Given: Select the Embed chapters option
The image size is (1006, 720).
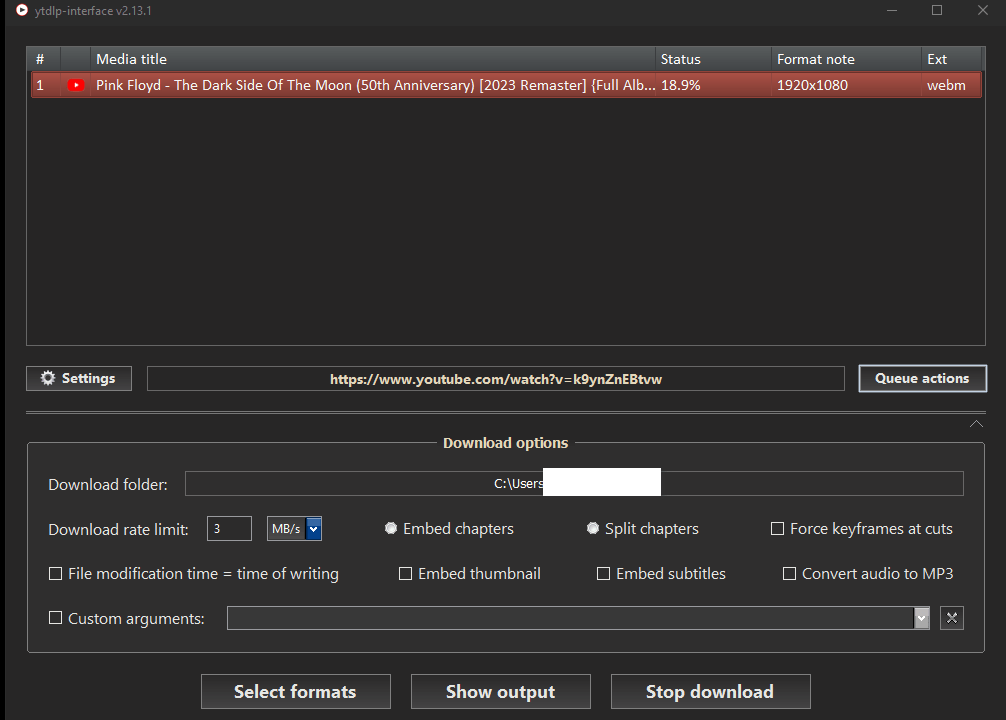Looking at the screenshot, I should 391,528.
